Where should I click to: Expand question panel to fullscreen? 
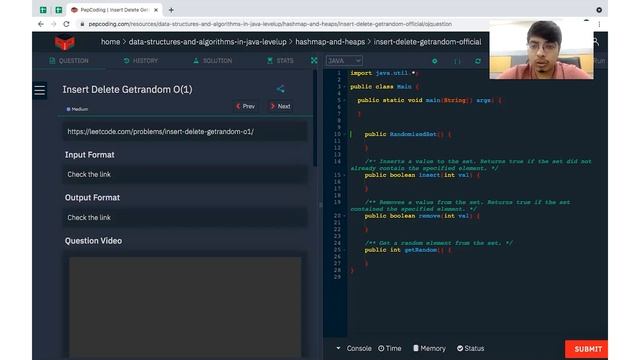point(314,60)
